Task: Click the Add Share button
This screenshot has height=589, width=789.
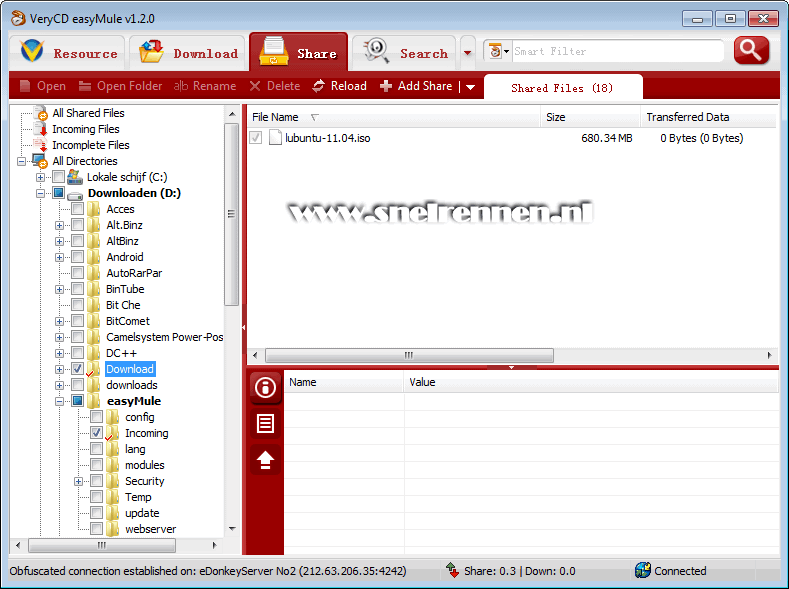Action: point(416,86)
